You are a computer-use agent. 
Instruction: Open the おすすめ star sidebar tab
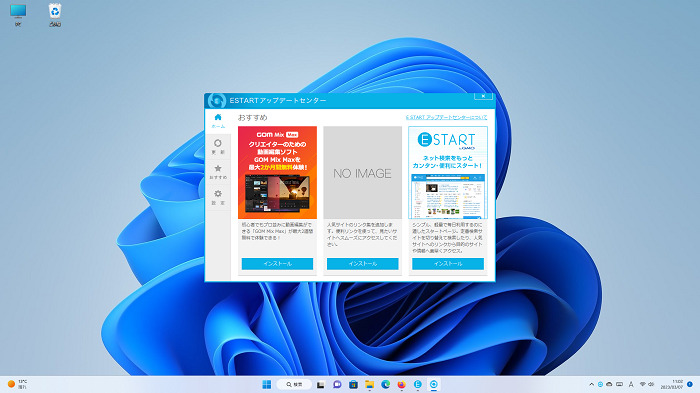(218, 172)
